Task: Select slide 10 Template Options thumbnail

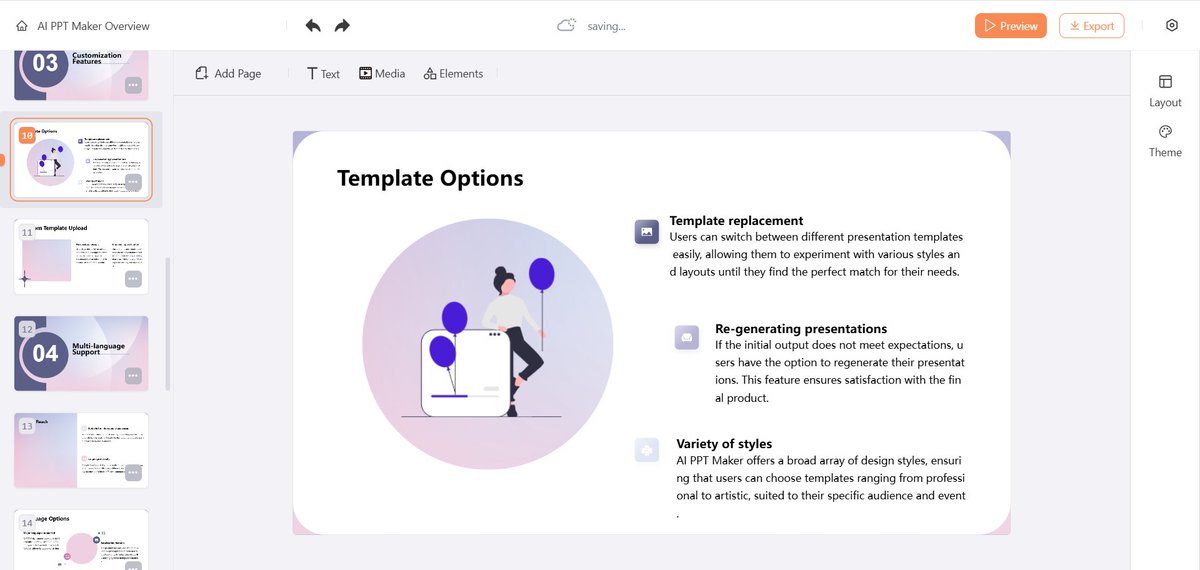Action: (81, 160)
